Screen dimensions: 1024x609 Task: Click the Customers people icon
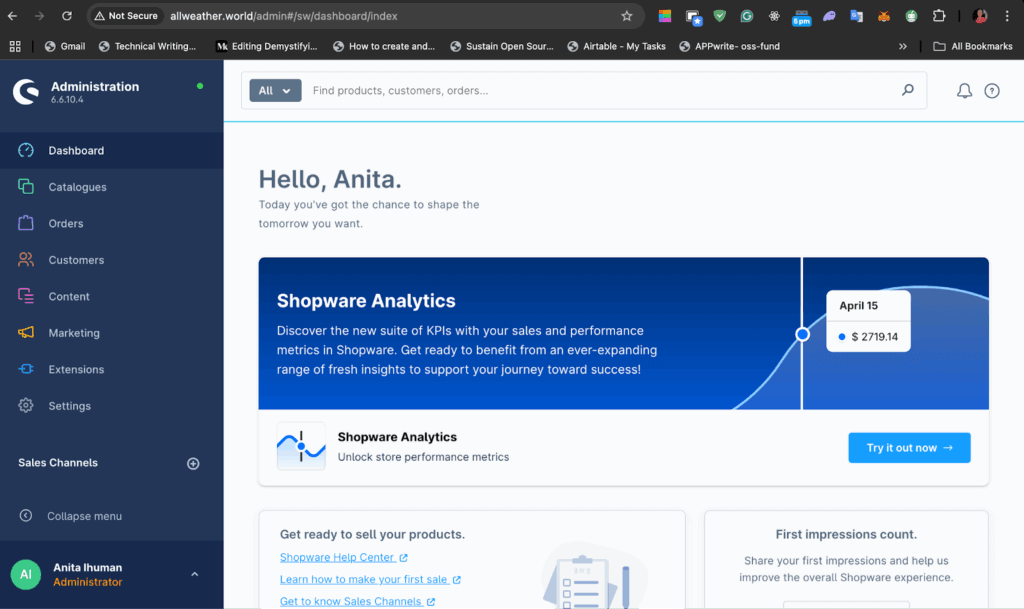coord(25,259)
